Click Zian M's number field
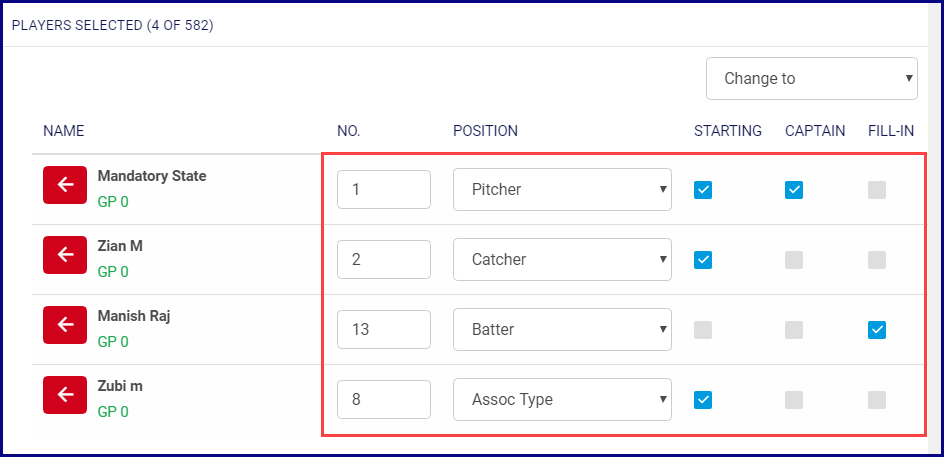The height and width of the screenshot is (457, 944). [x=384, y=260]
